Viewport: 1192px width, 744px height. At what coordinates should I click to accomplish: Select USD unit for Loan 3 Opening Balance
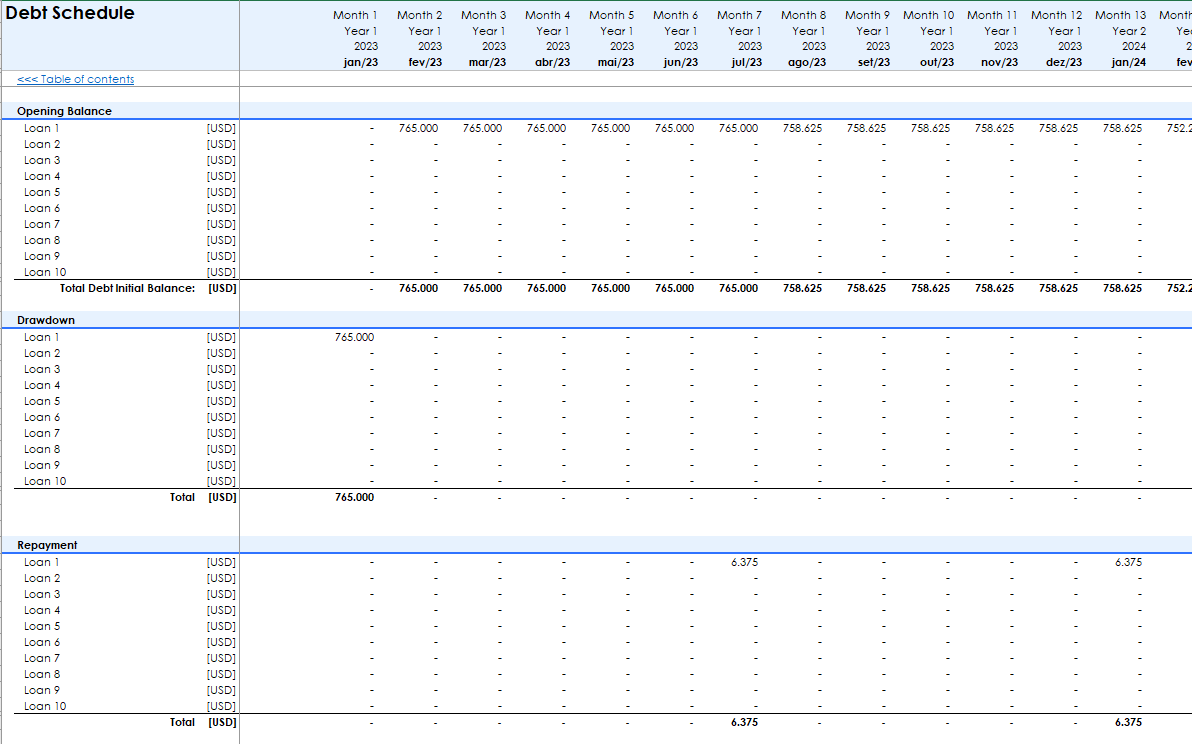pos(221,160)
